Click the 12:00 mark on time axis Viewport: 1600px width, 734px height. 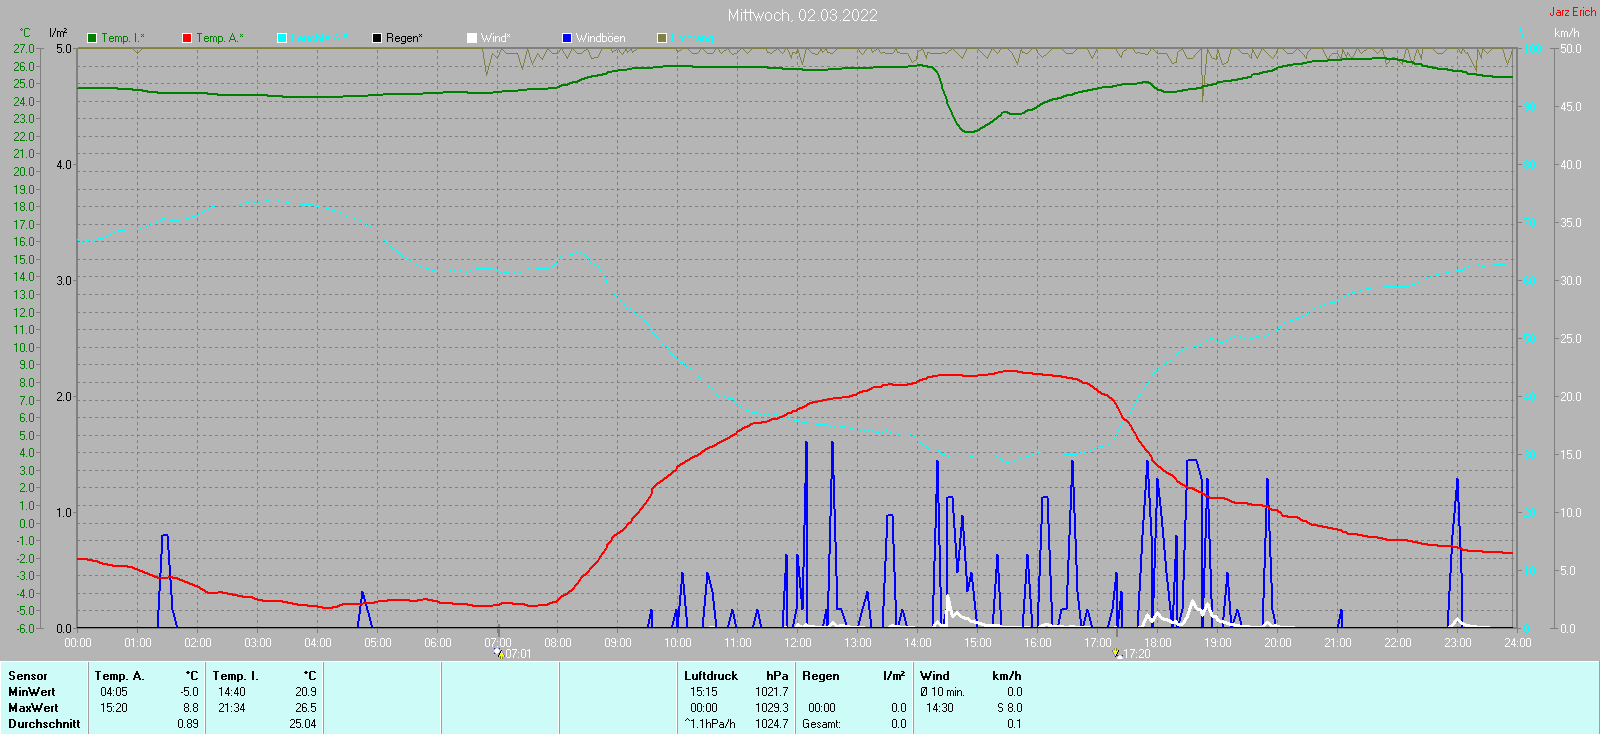(798, 642)
